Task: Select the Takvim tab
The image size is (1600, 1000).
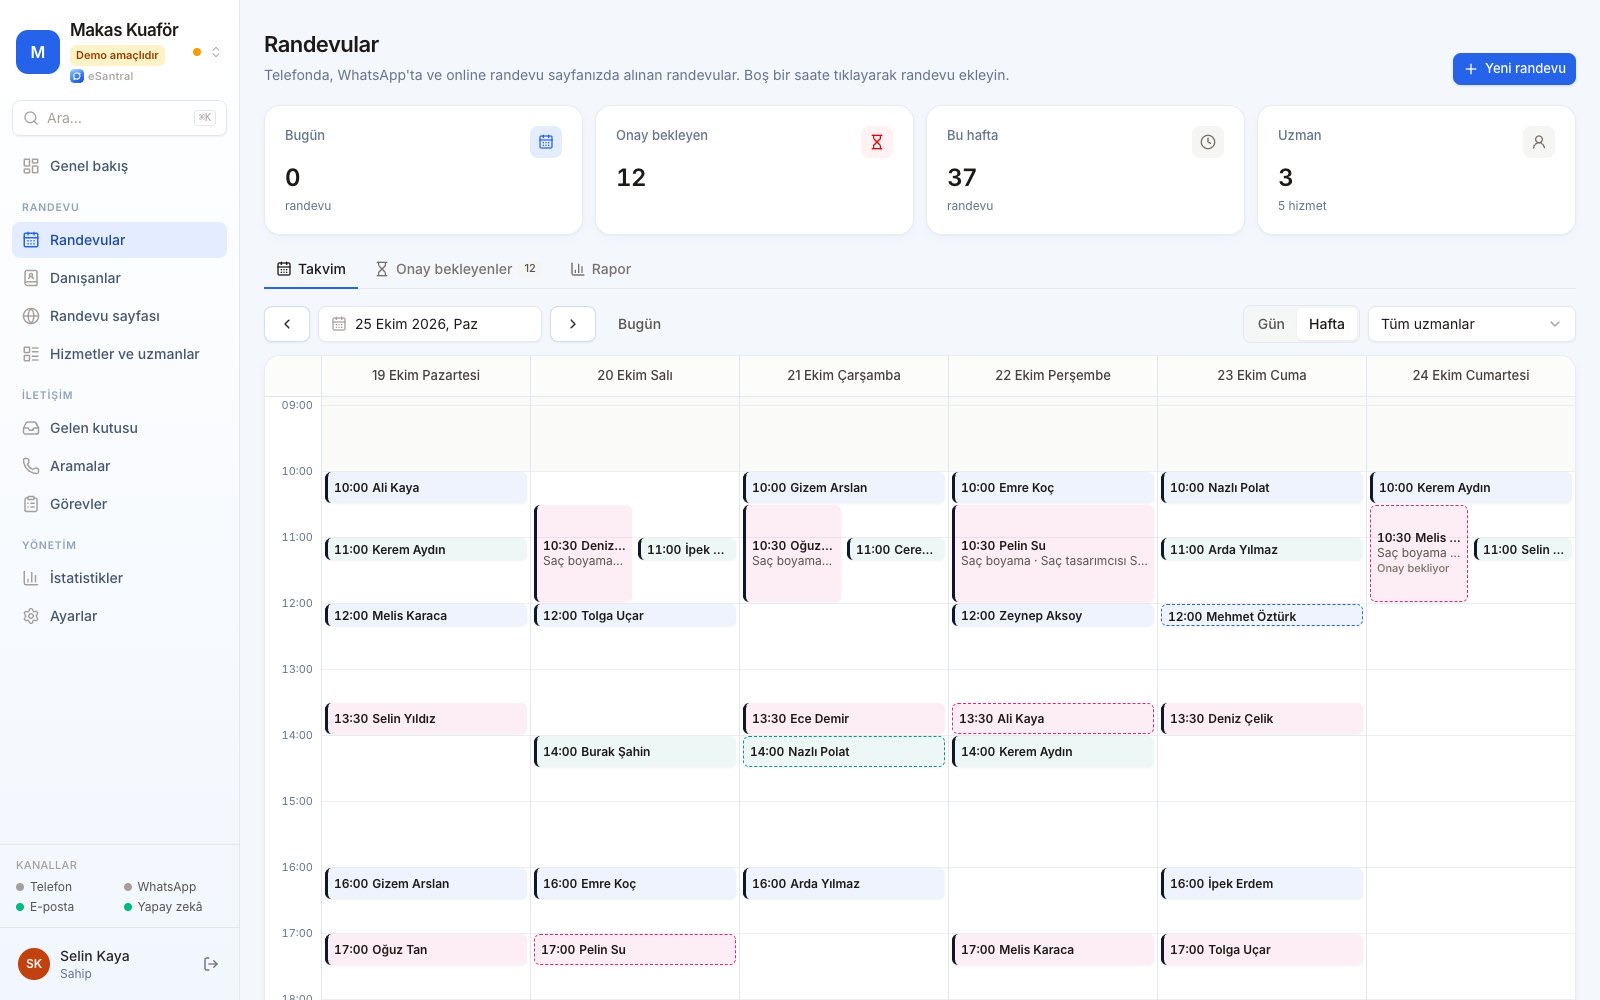Action: [x=311, y=269]
